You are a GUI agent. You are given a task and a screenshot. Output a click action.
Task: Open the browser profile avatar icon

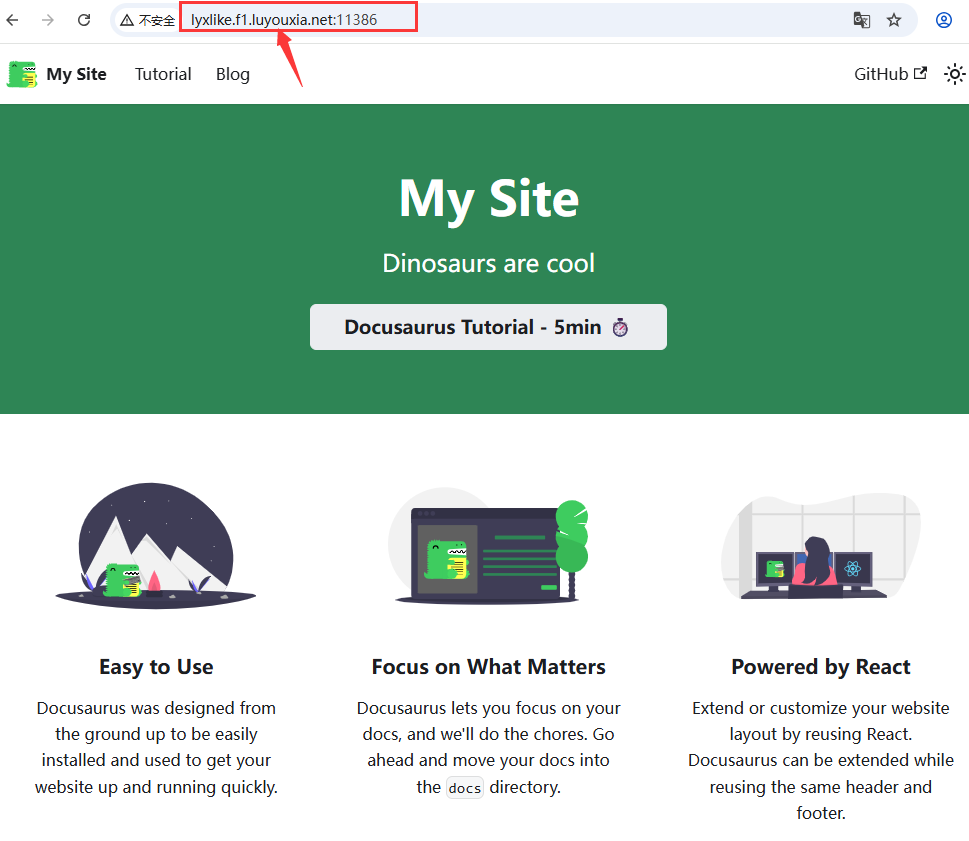pyautogui.click(x=944, y=20)
